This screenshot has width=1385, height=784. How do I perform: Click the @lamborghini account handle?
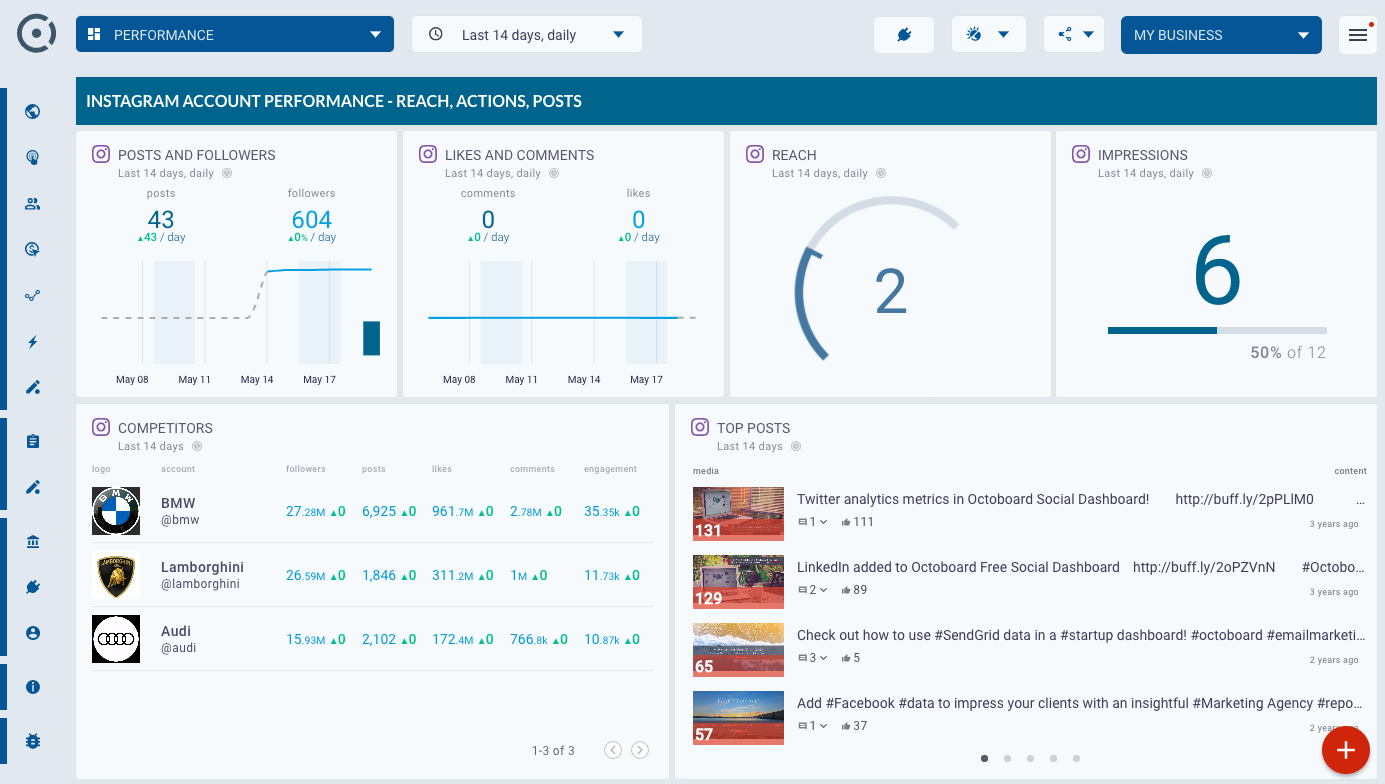coord(200,584)
